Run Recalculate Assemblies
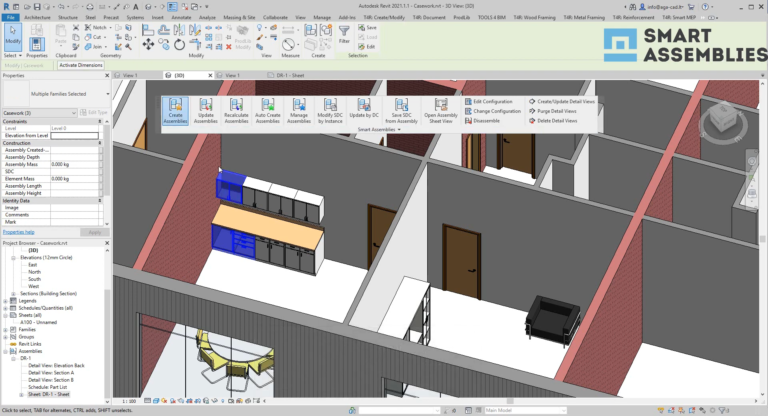The height and width of the screenshot is (416, 768). (236, 111)
